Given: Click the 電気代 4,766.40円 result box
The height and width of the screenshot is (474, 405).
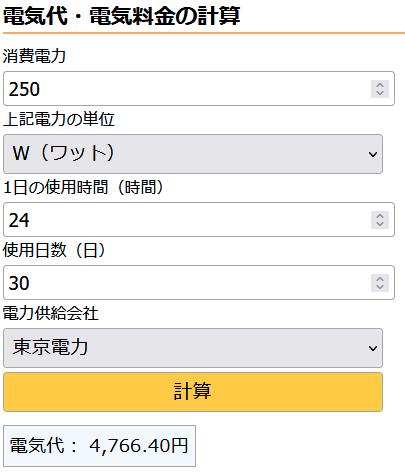Looking at the screenshot, I should click(99, 446).
